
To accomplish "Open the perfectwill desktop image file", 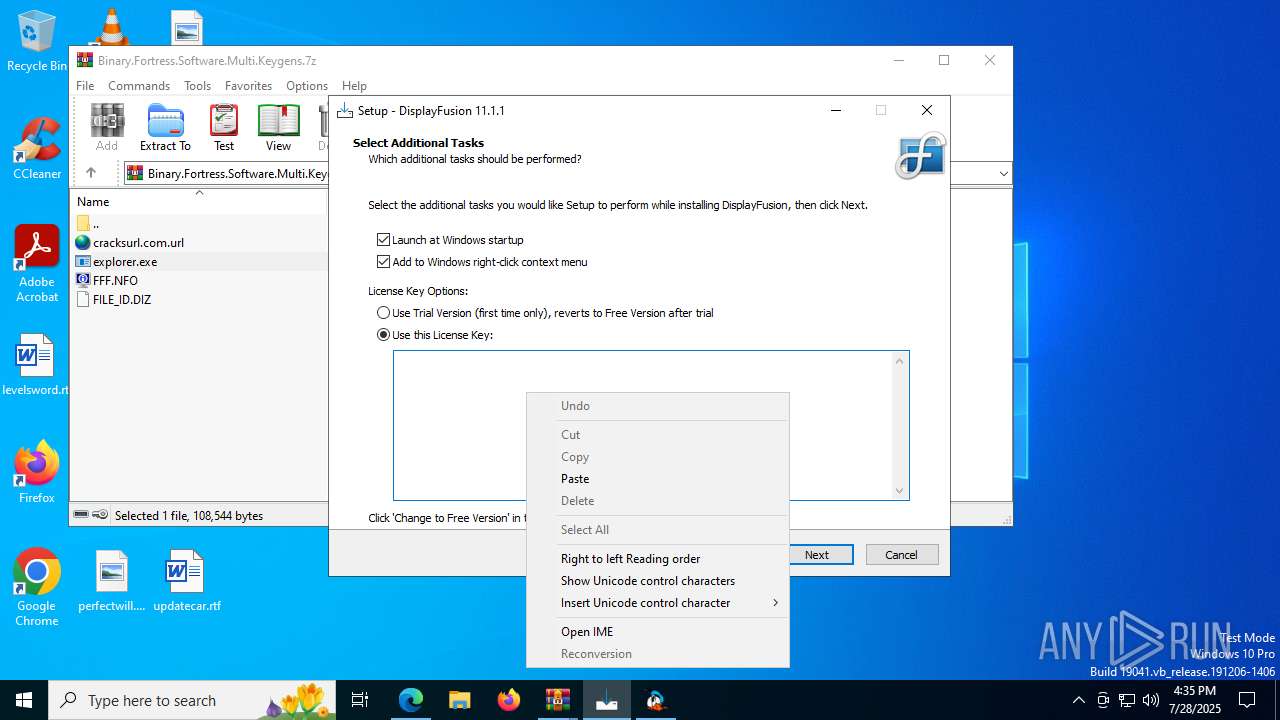I will (x=112, y=580).
